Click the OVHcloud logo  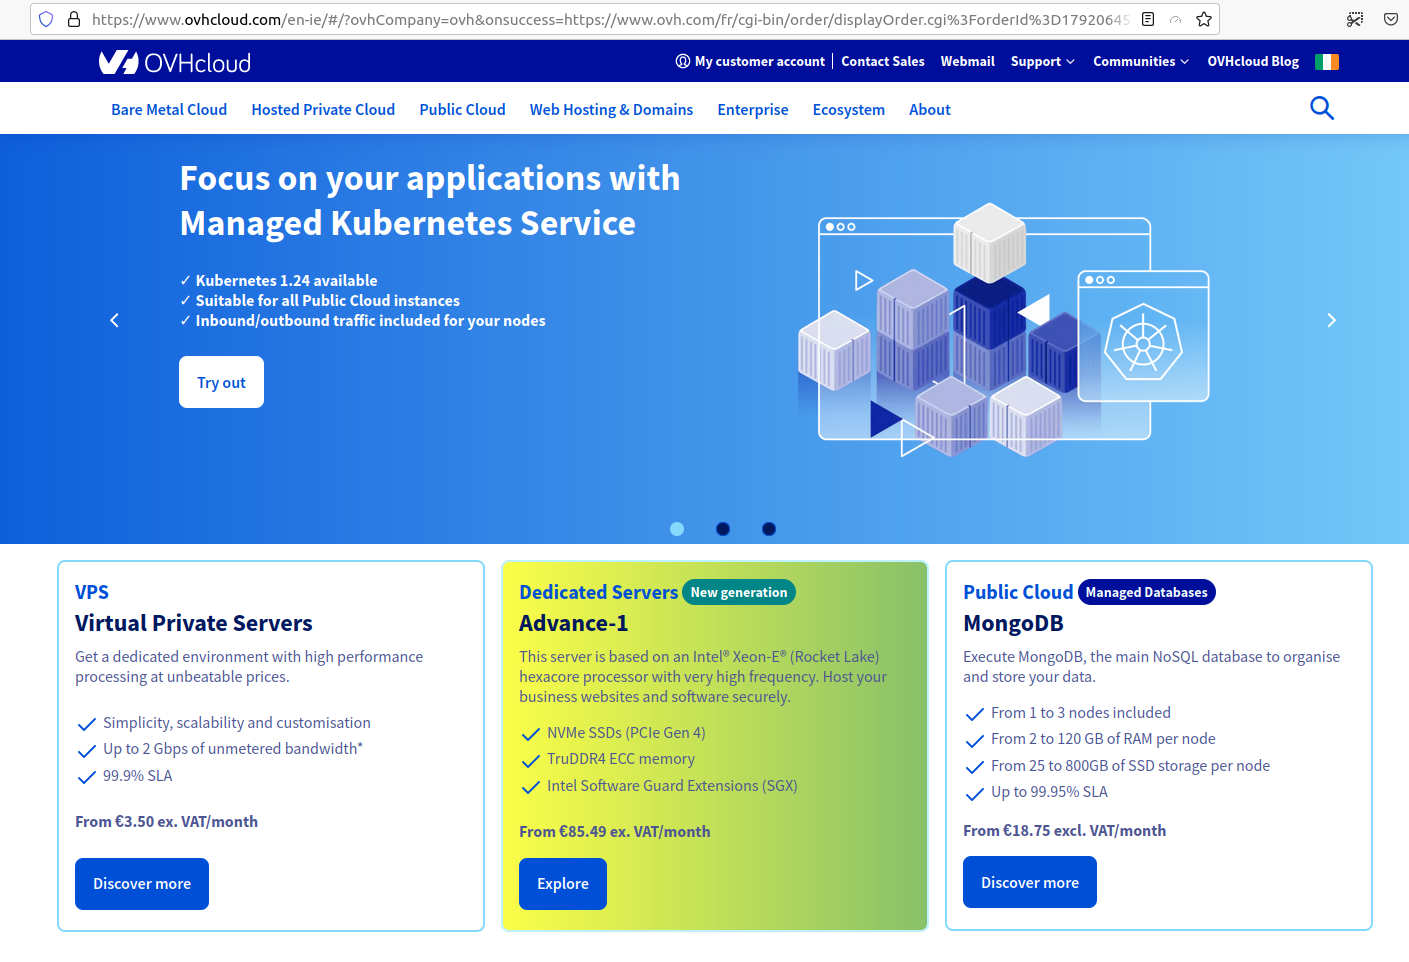point(172,61)
